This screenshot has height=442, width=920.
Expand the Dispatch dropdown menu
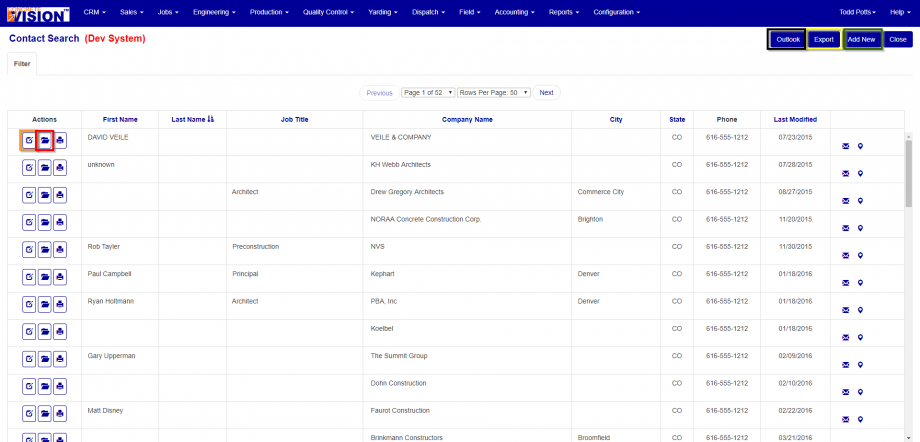[428, 12]
